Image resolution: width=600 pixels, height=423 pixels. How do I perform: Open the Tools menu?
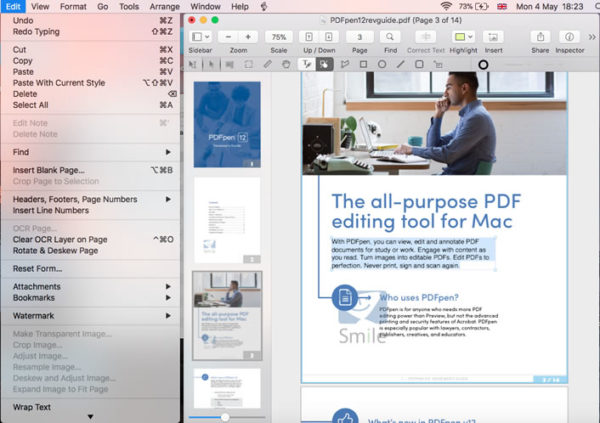129,7
